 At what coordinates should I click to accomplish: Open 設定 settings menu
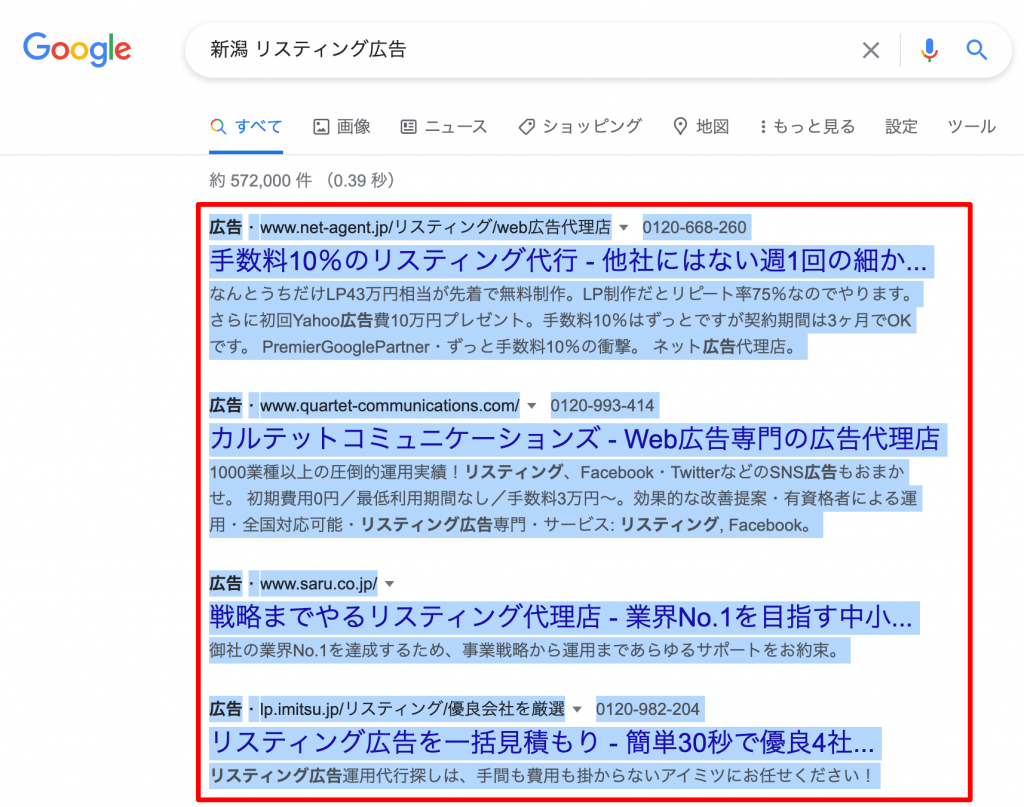tap(901, 126)
